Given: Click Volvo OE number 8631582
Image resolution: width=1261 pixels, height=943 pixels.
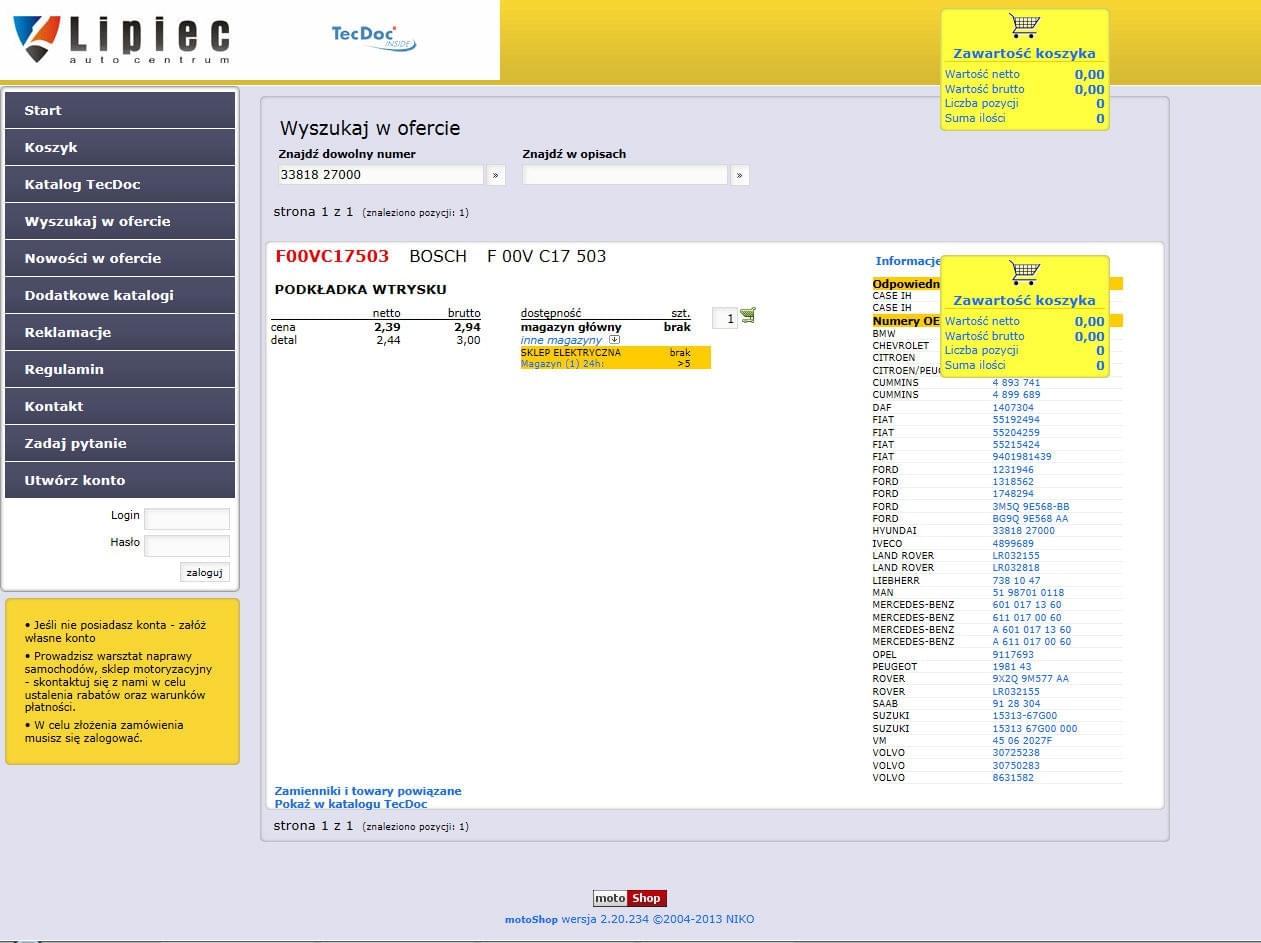Looking at the screenshot, I should (1013, 778).
